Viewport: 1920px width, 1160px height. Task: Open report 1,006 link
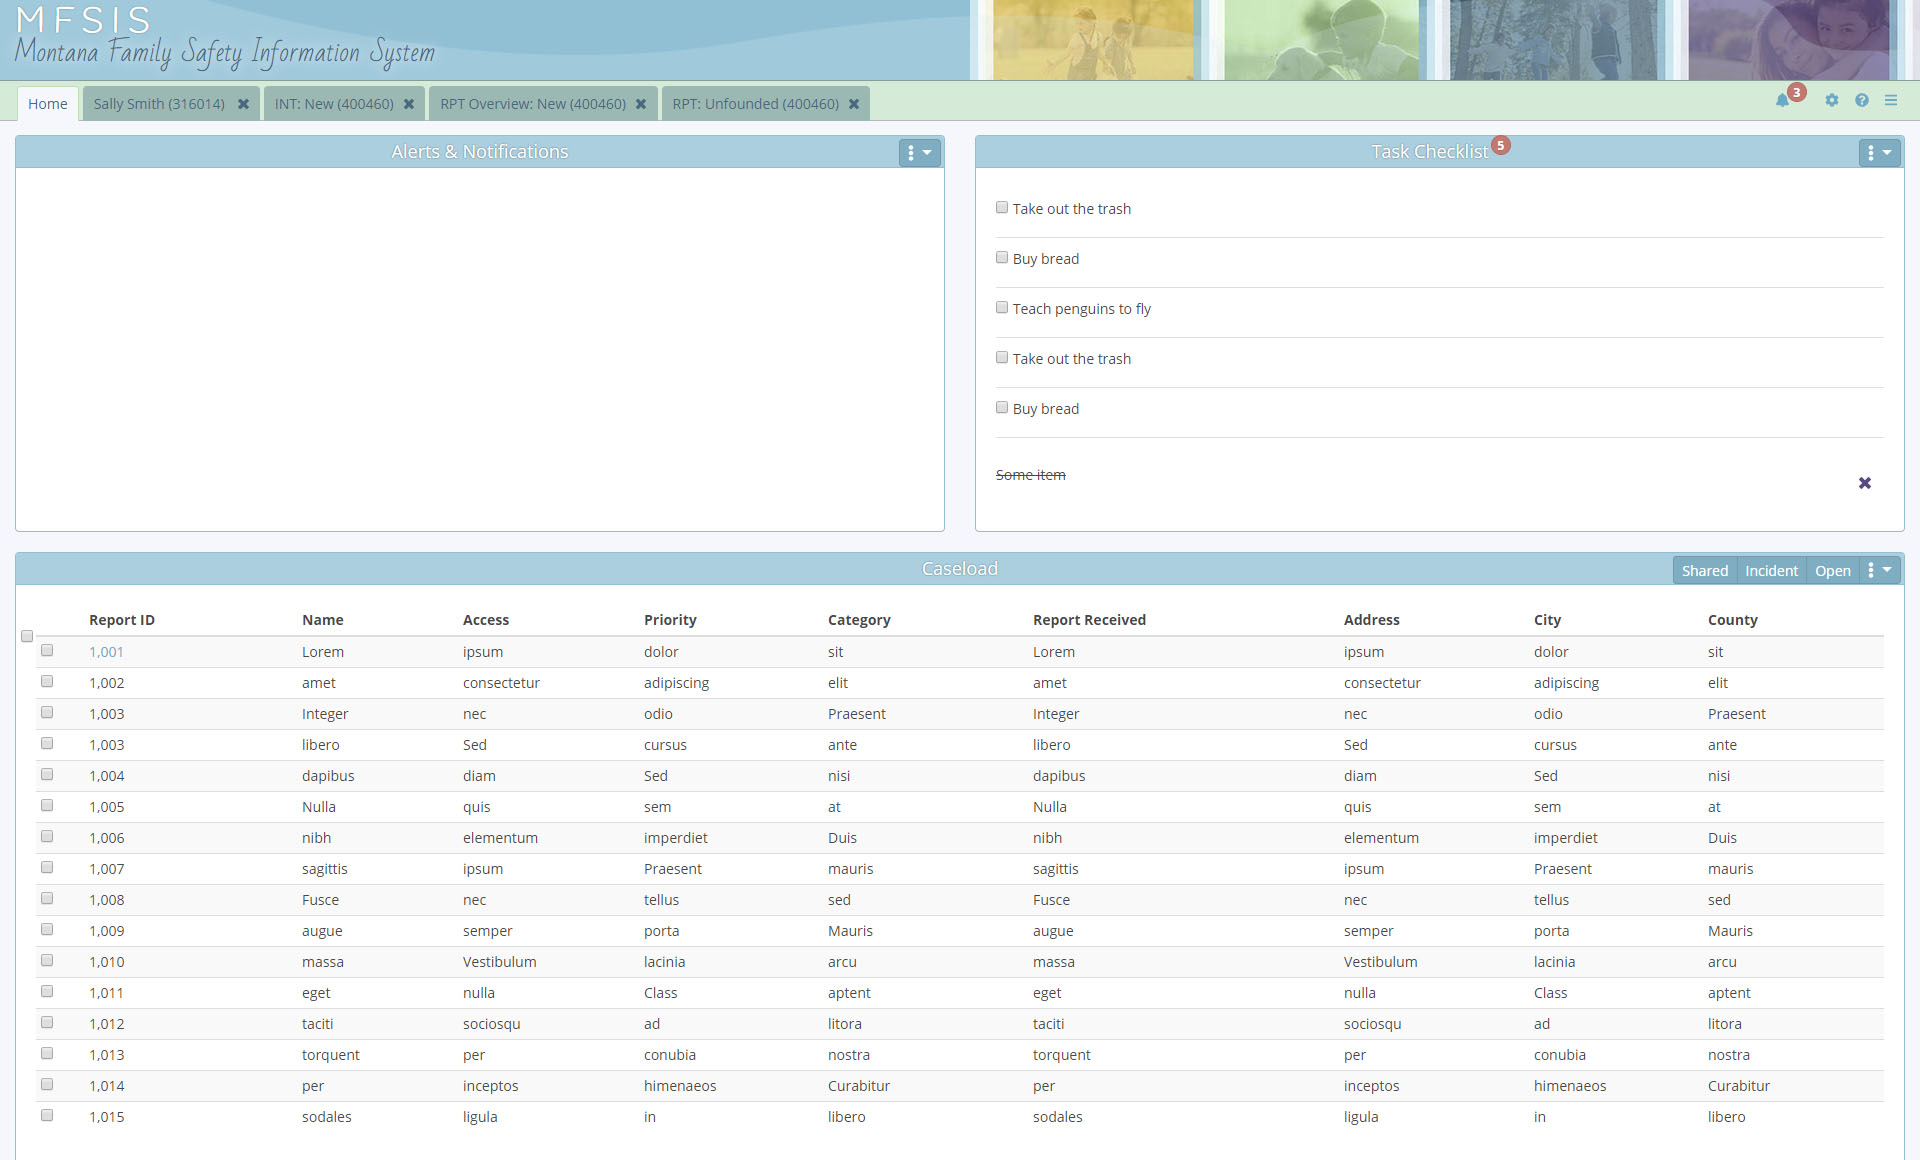106,838
